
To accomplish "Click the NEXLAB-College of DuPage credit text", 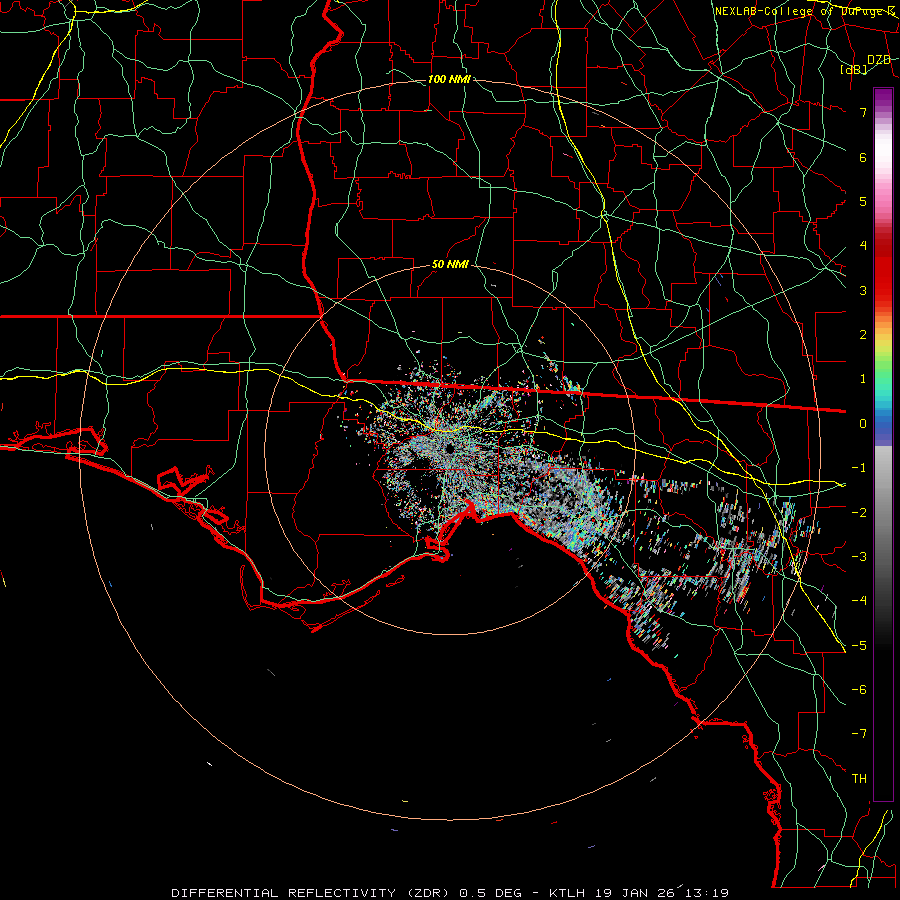I will pyautogui.click(x=804, y=11).
